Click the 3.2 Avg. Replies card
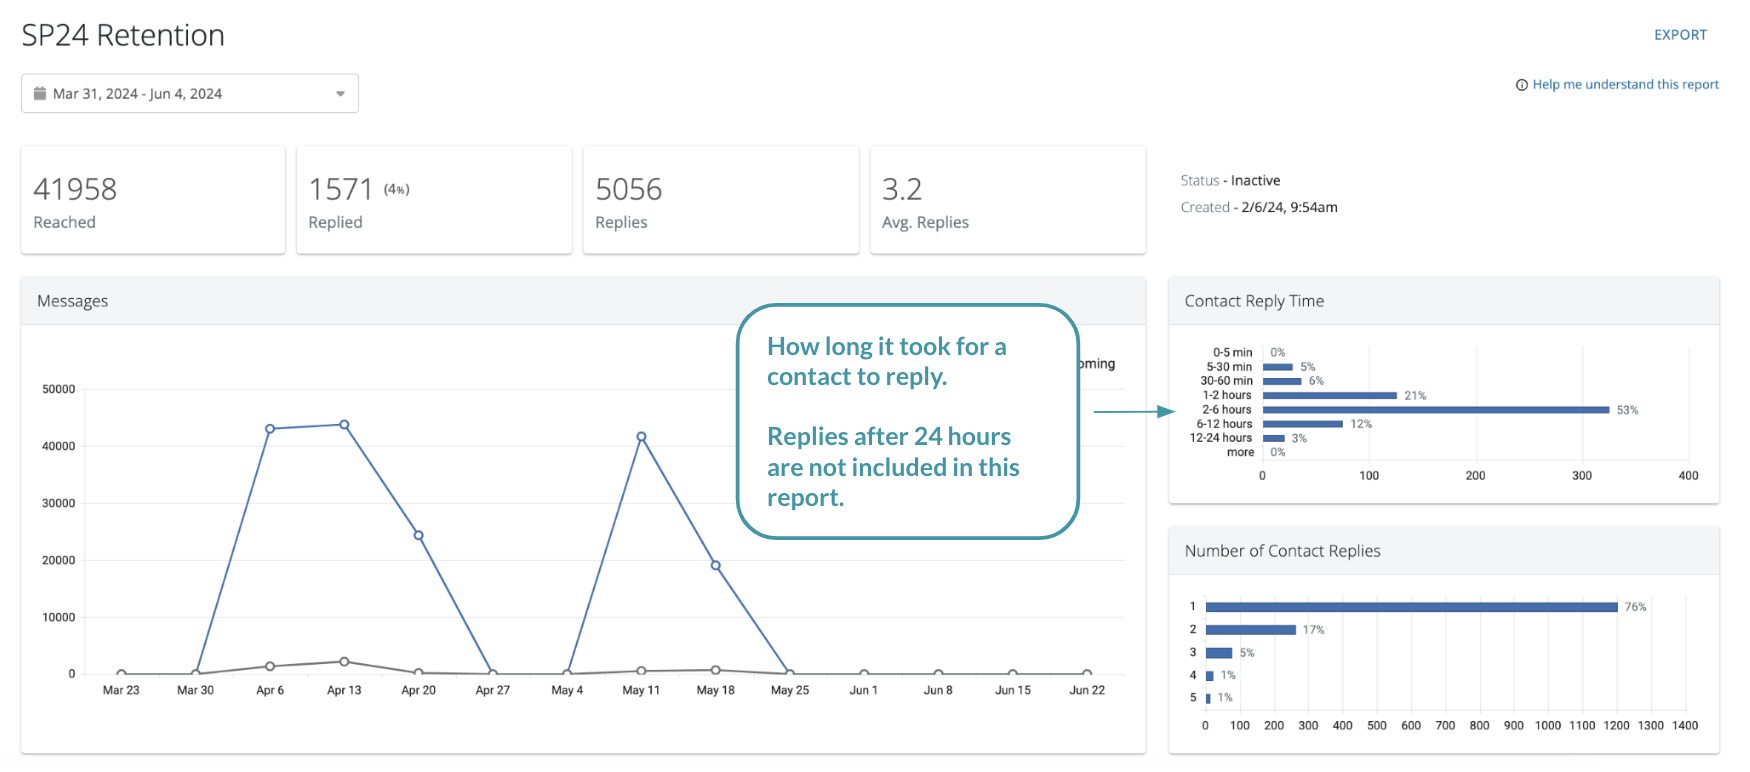 tap(1007, 201)
